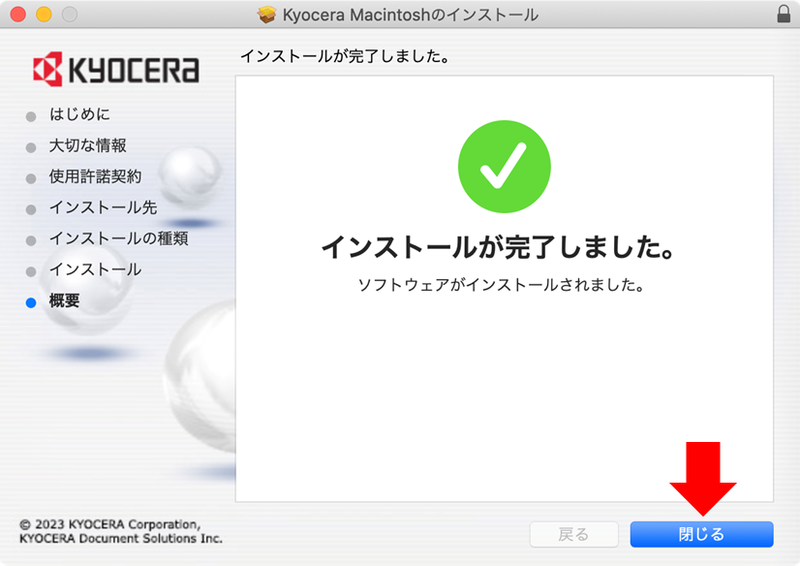This screenshot has height=566, width=800.
Task: Click the KYOCERA logo
Action: coord(116,69)
